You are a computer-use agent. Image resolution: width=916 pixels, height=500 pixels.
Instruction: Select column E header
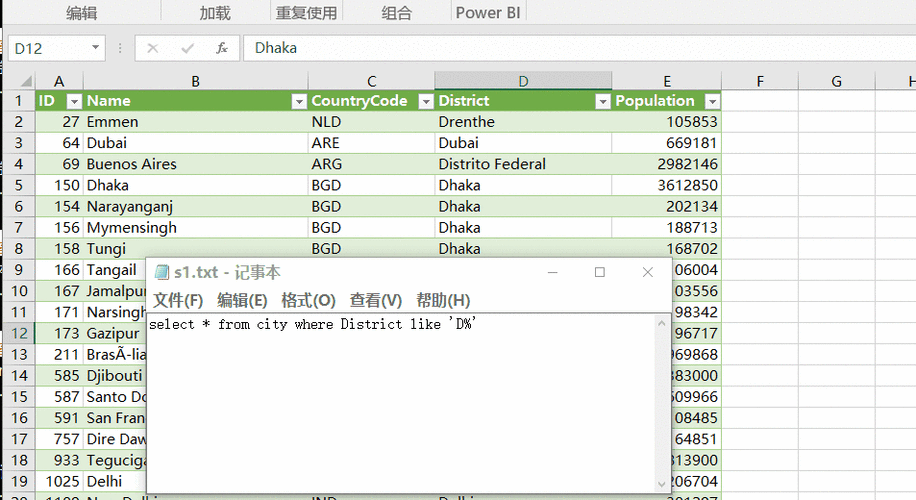coord(667,81)
